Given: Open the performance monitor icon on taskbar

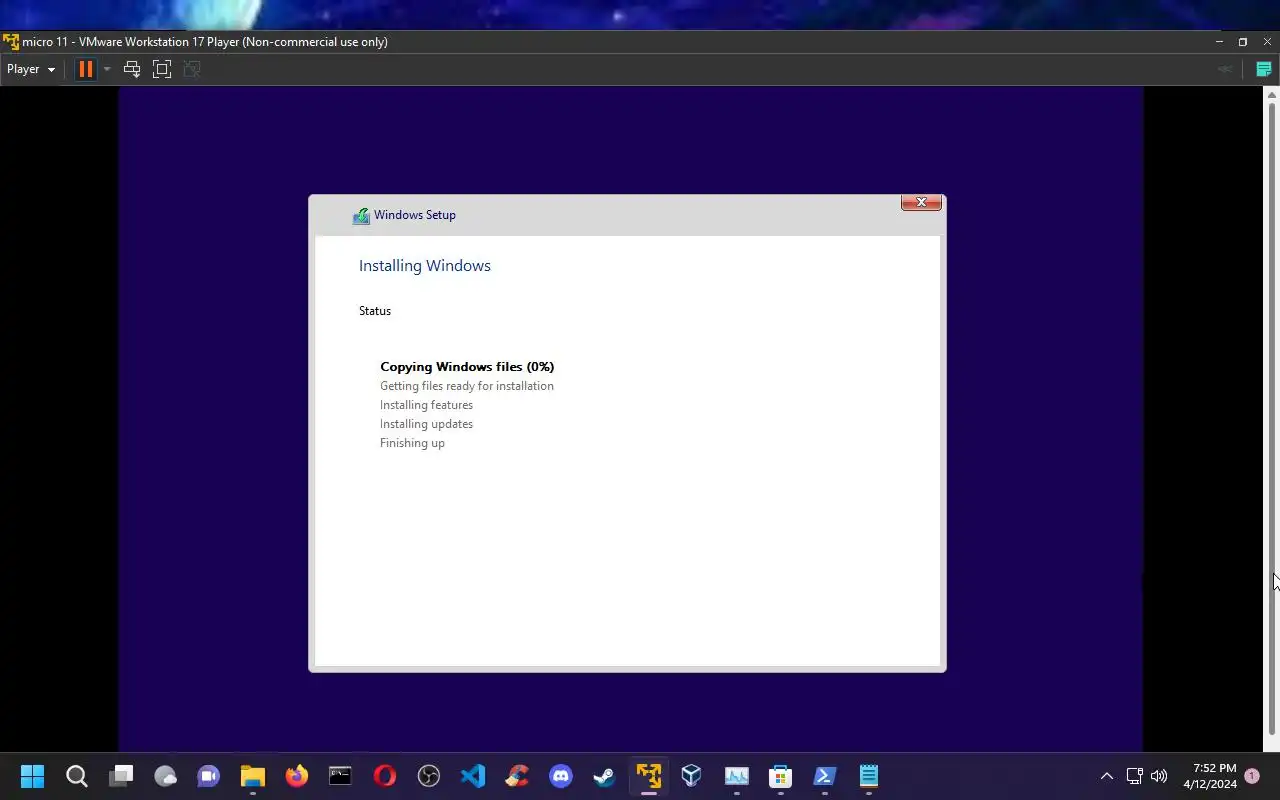Looking at the screenshot, I should click(x=737, y=776).
